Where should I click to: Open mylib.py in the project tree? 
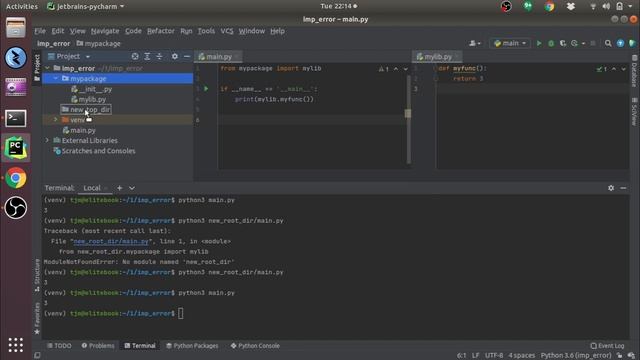89,99
